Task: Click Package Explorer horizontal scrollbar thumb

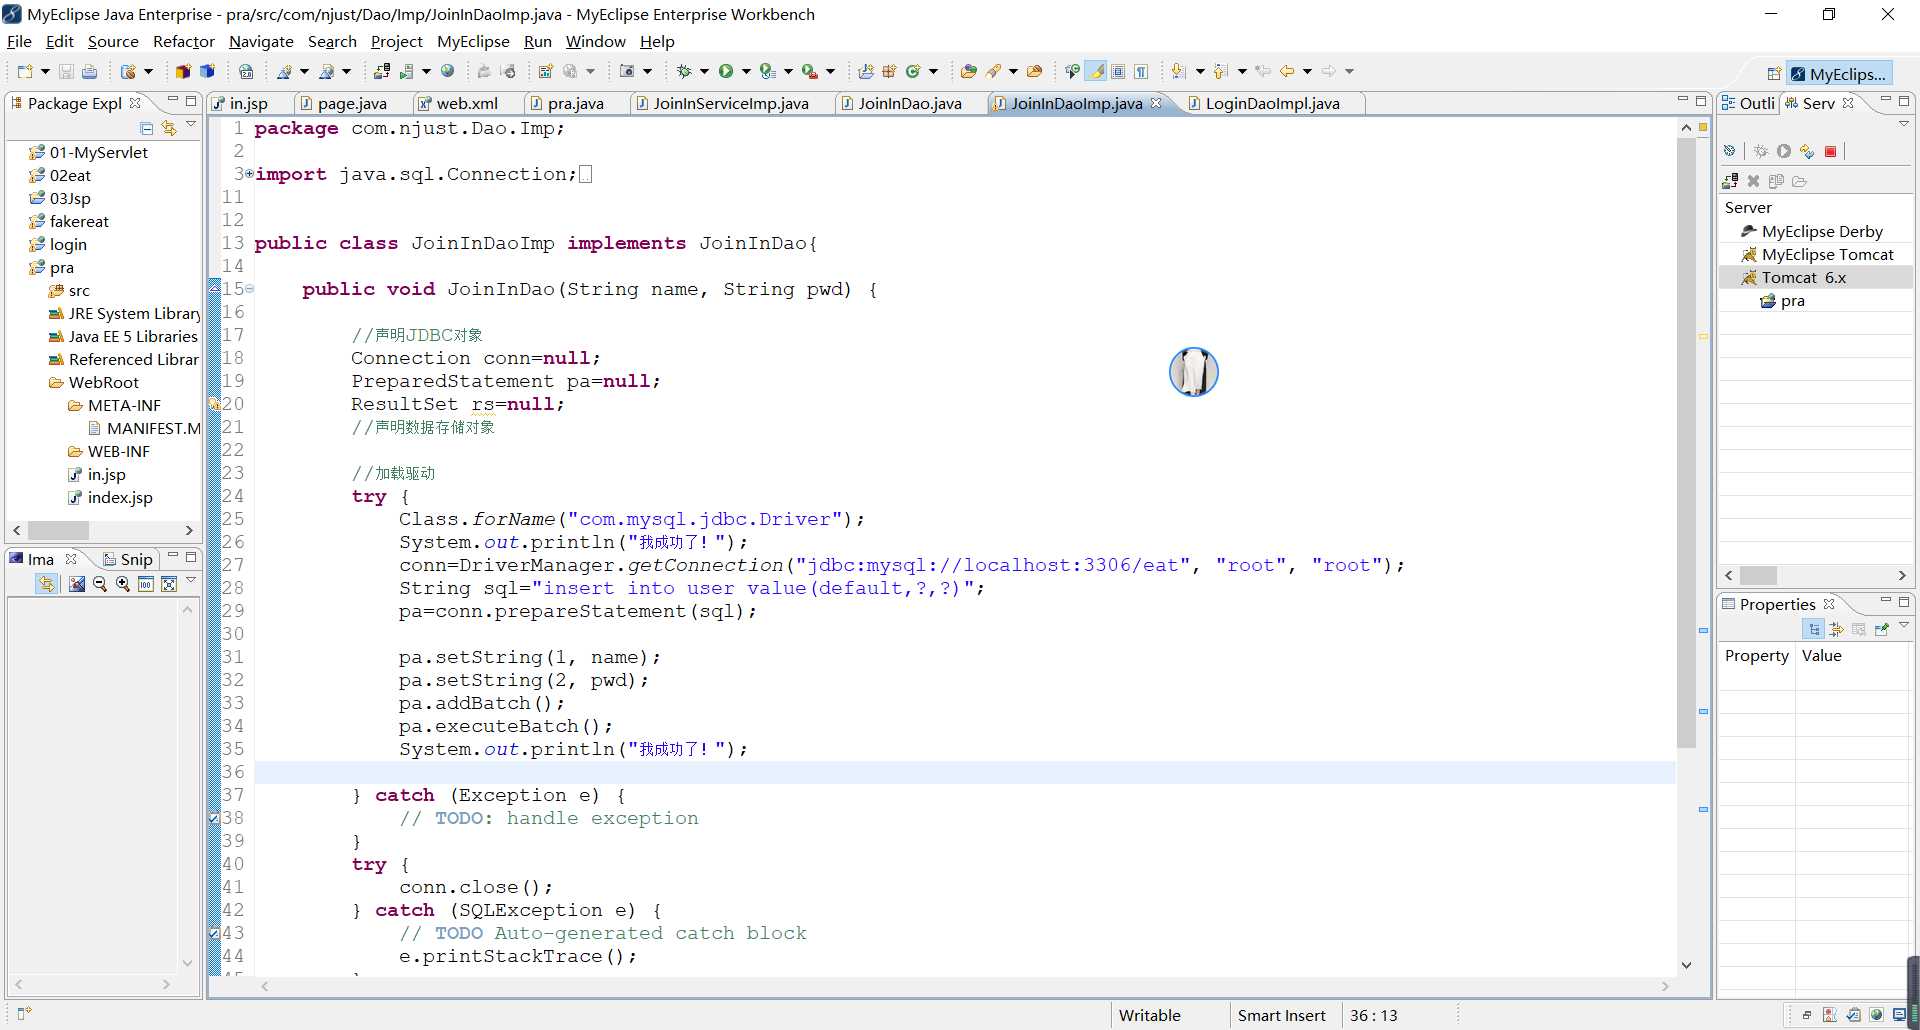Action: tap(58, 530)
